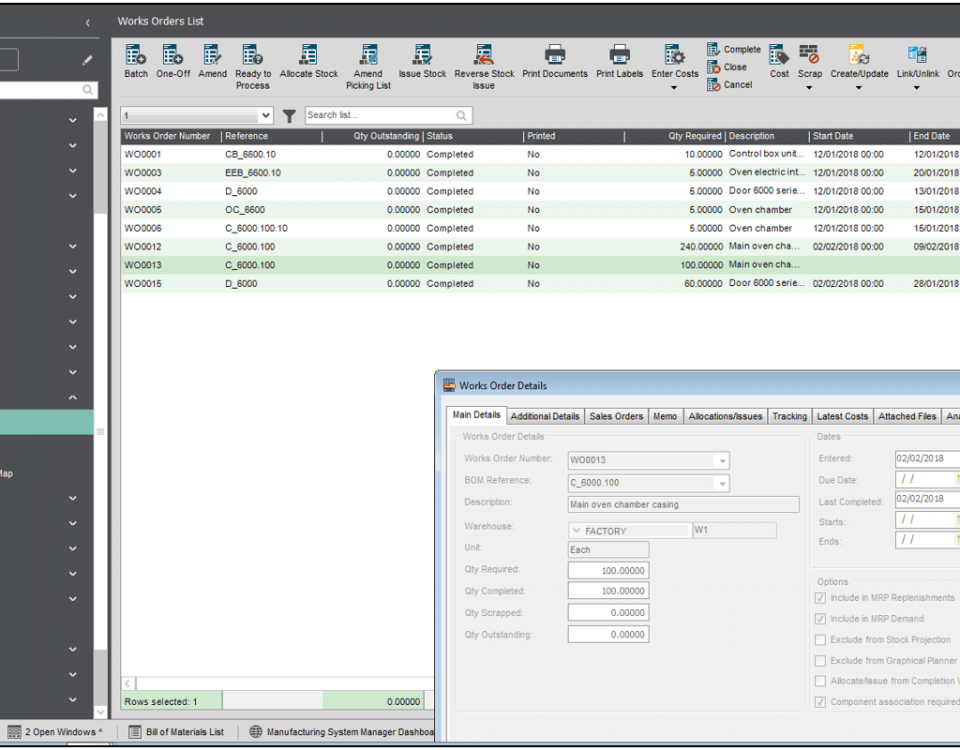Sort by the Start Date column header
Viewport: 960px width, 750px height.
[x=860, y=136]
